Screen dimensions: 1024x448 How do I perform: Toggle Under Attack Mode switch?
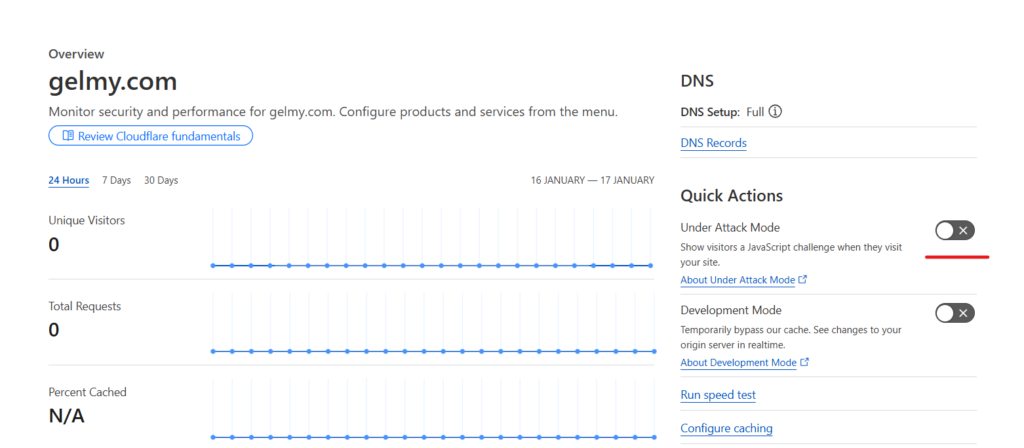click(955, 230)
